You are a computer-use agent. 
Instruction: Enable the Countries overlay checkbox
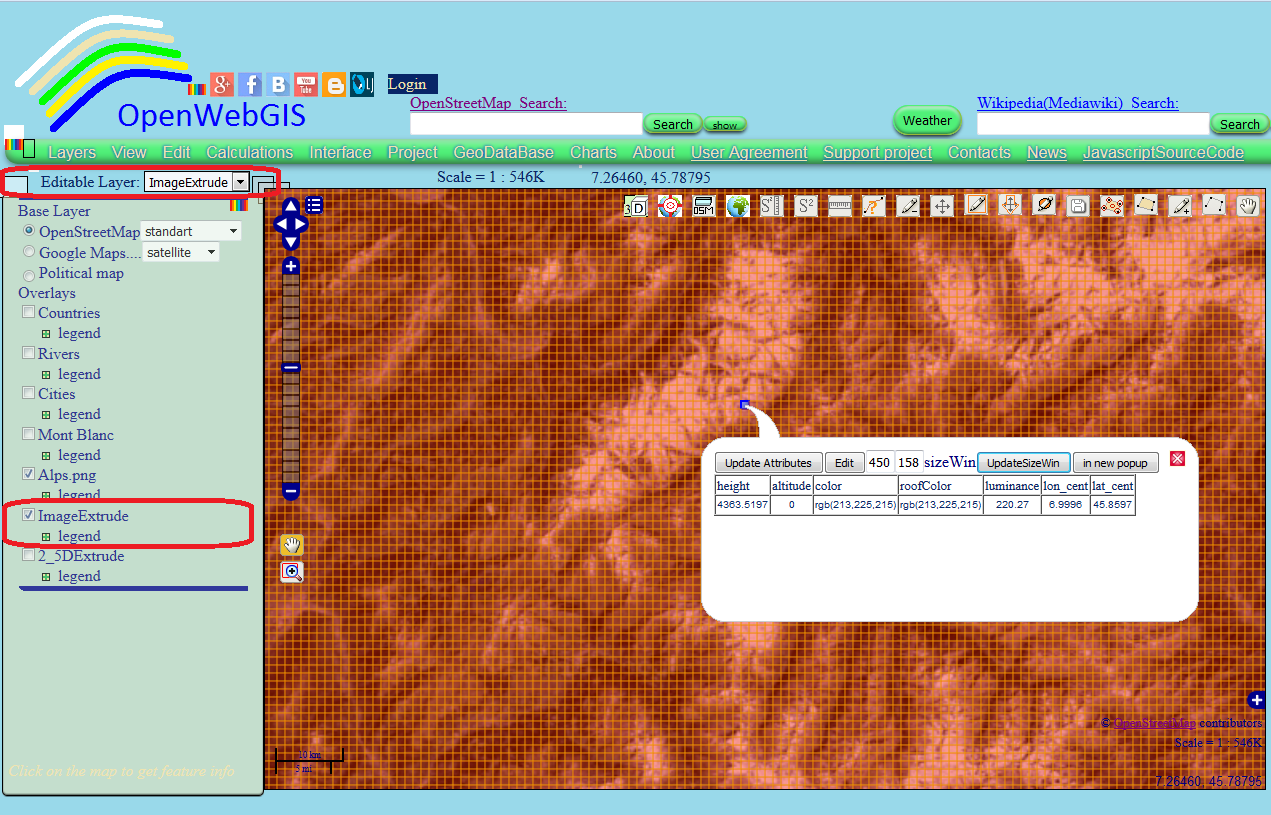click(x=28, y=313)
